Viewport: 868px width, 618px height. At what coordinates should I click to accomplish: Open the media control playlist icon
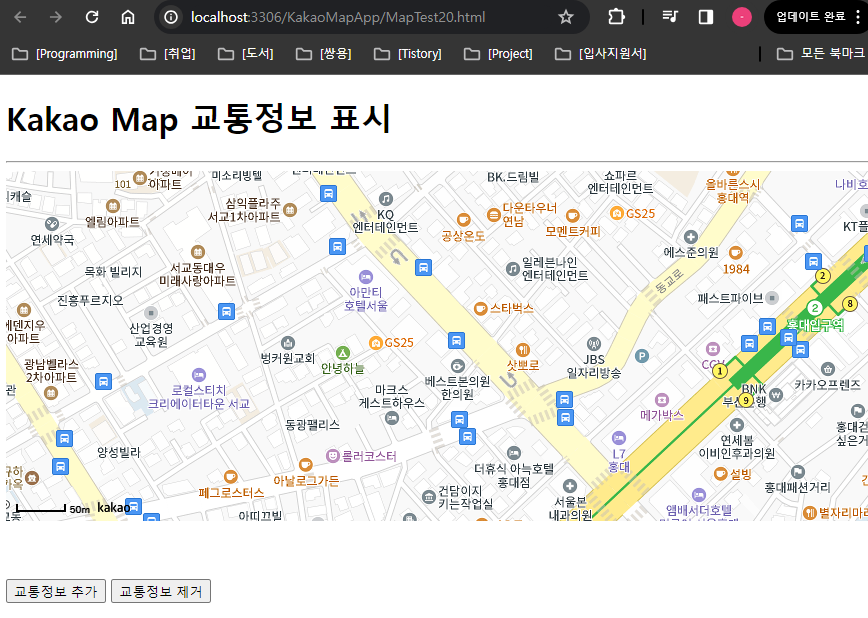click(670, 17)
